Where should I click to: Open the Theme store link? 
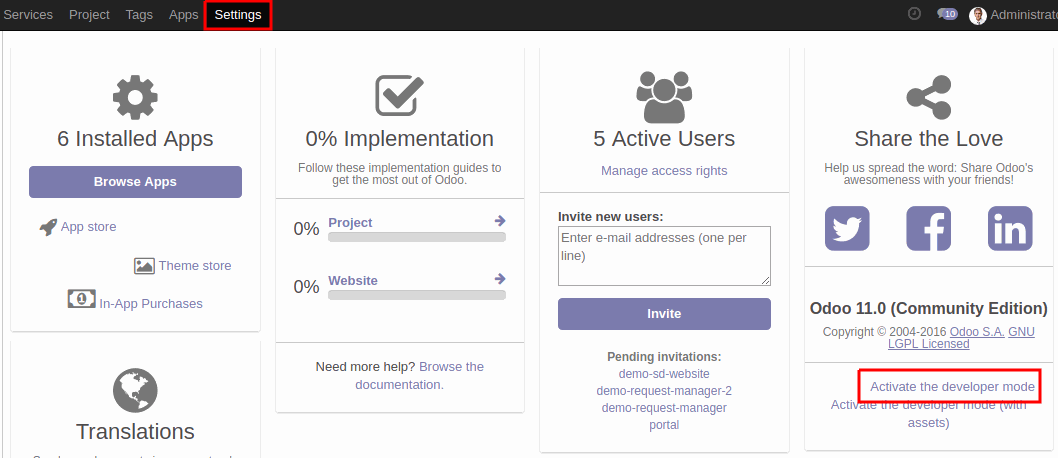[195, 266]
